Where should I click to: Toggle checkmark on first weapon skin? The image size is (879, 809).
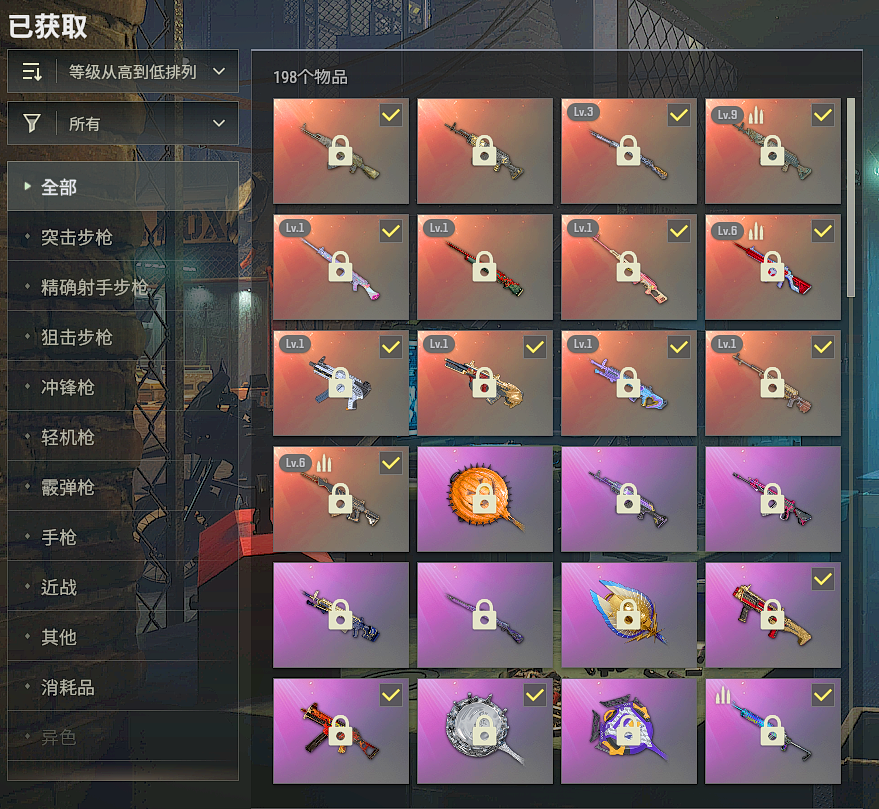(391, 115)
